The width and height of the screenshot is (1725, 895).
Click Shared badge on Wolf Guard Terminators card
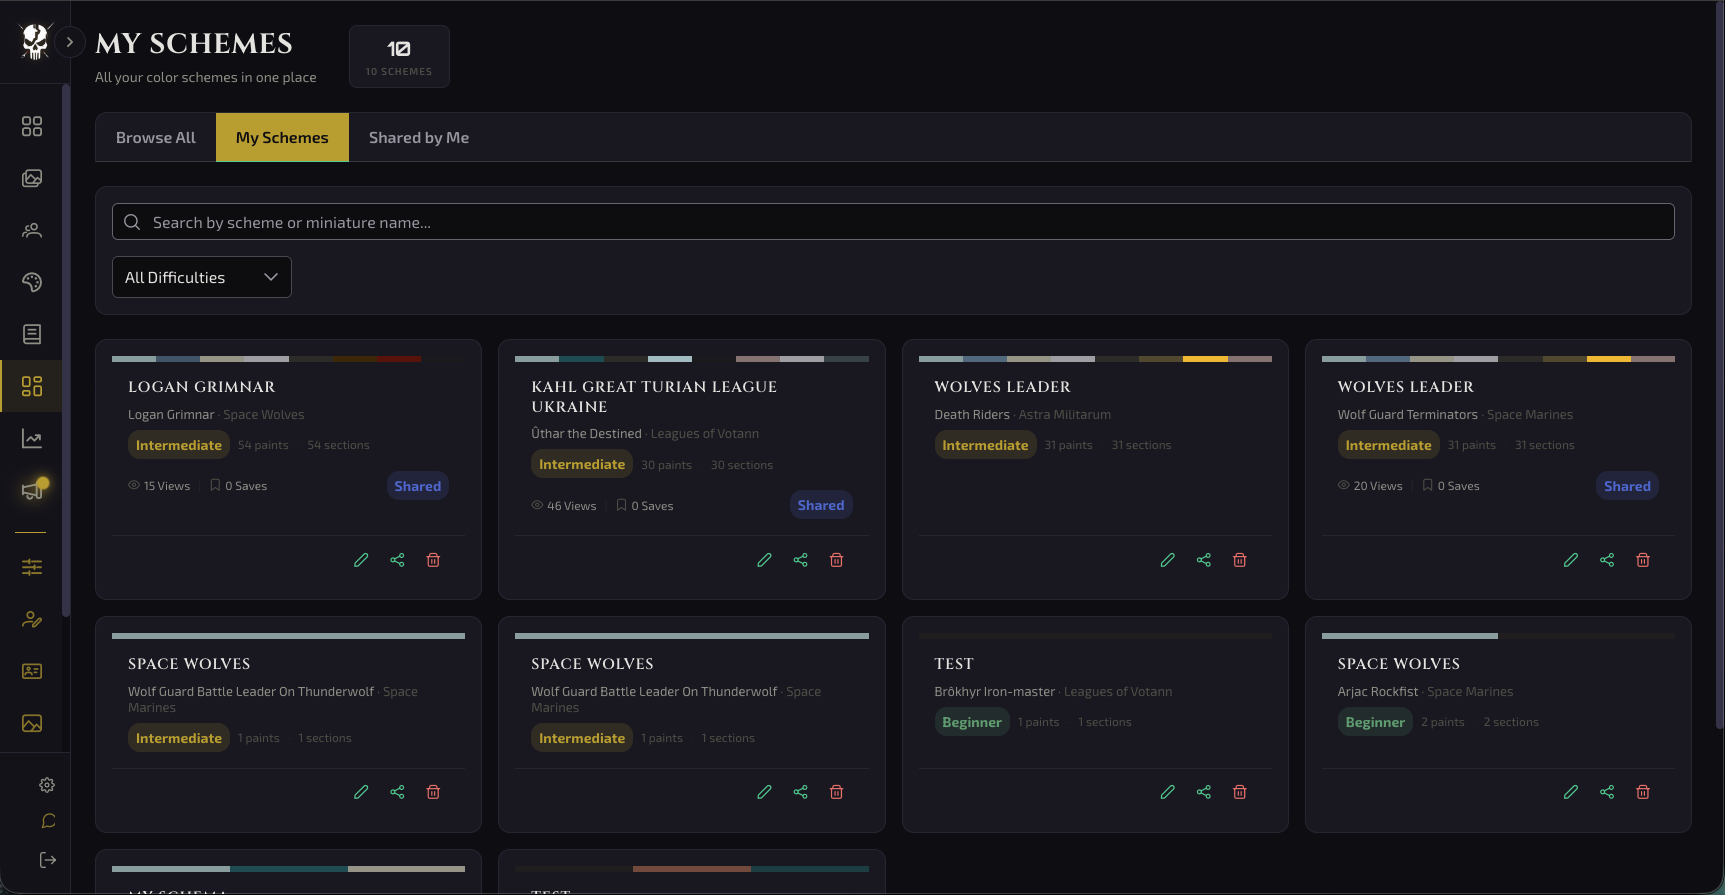1627,486
